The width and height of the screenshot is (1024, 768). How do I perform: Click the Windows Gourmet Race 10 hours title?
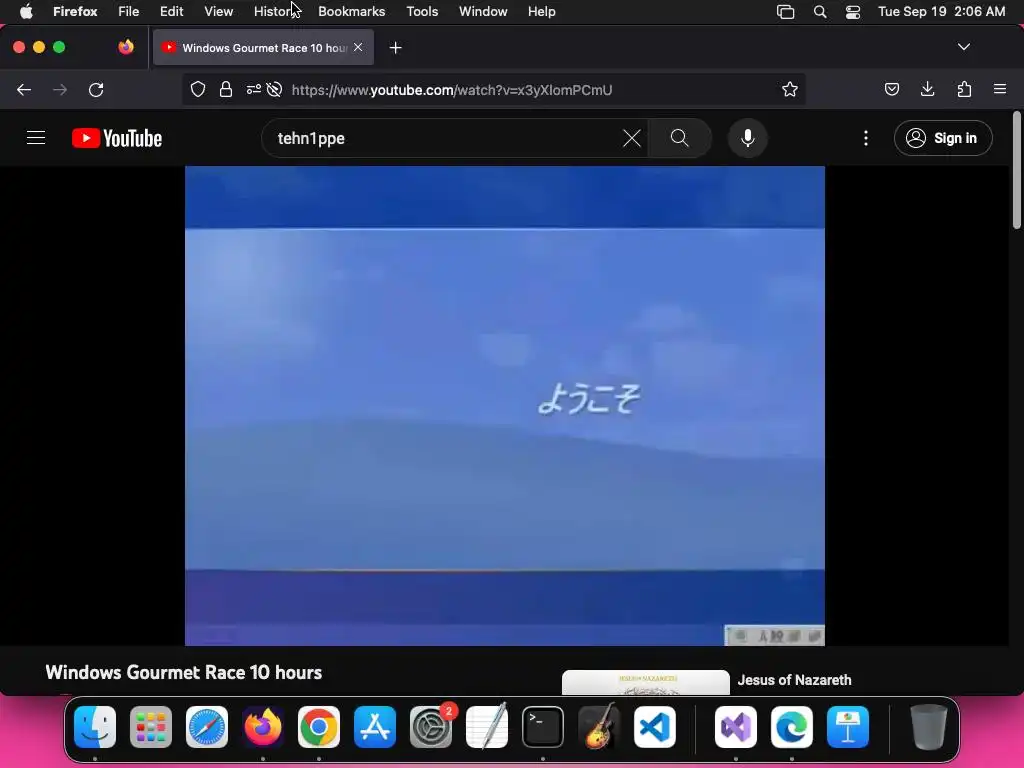[x=184, y=673]
